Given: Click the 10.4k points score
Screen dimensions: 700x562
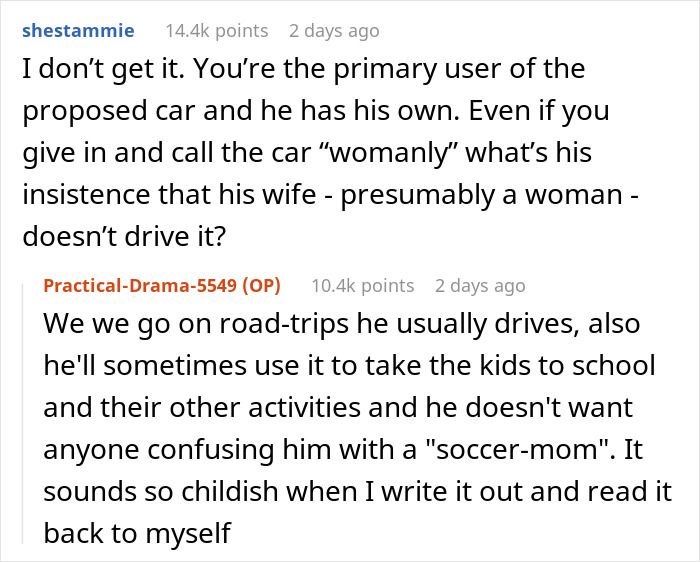Looking at the screenshot, I should pos(363,286).
